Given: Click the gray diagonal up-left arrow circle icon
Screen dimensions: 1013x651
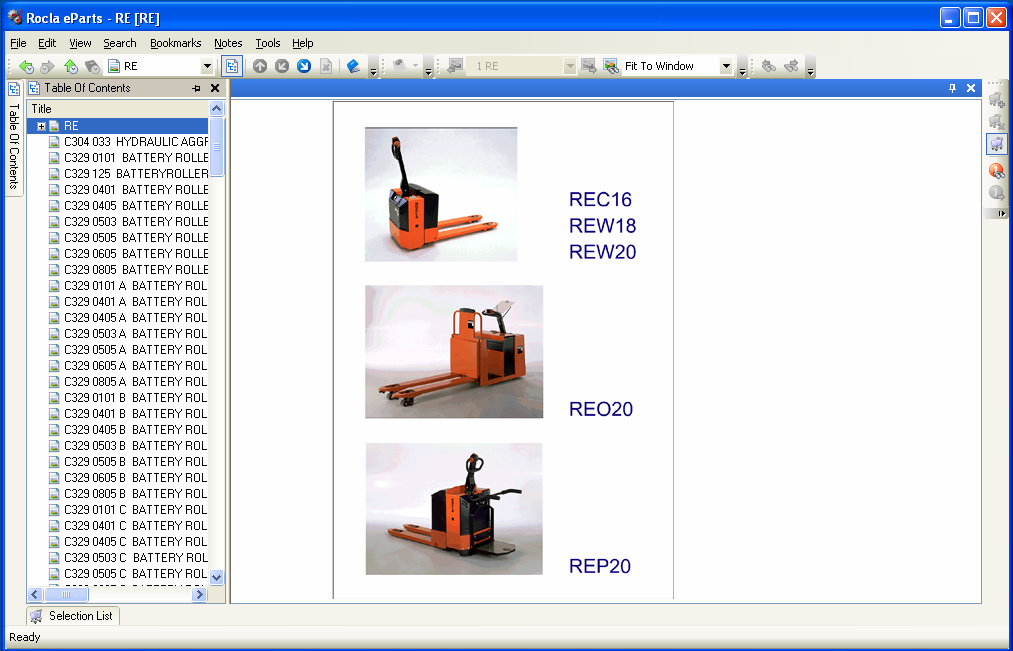Looking at the screenshot, I should coord(282,66).
